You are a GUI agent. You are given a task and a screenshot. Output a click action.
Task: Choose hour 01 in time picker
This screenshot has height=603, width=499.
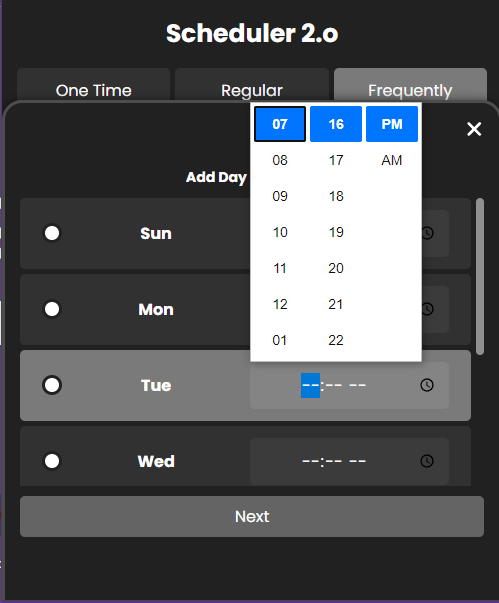tap(280, 340)
